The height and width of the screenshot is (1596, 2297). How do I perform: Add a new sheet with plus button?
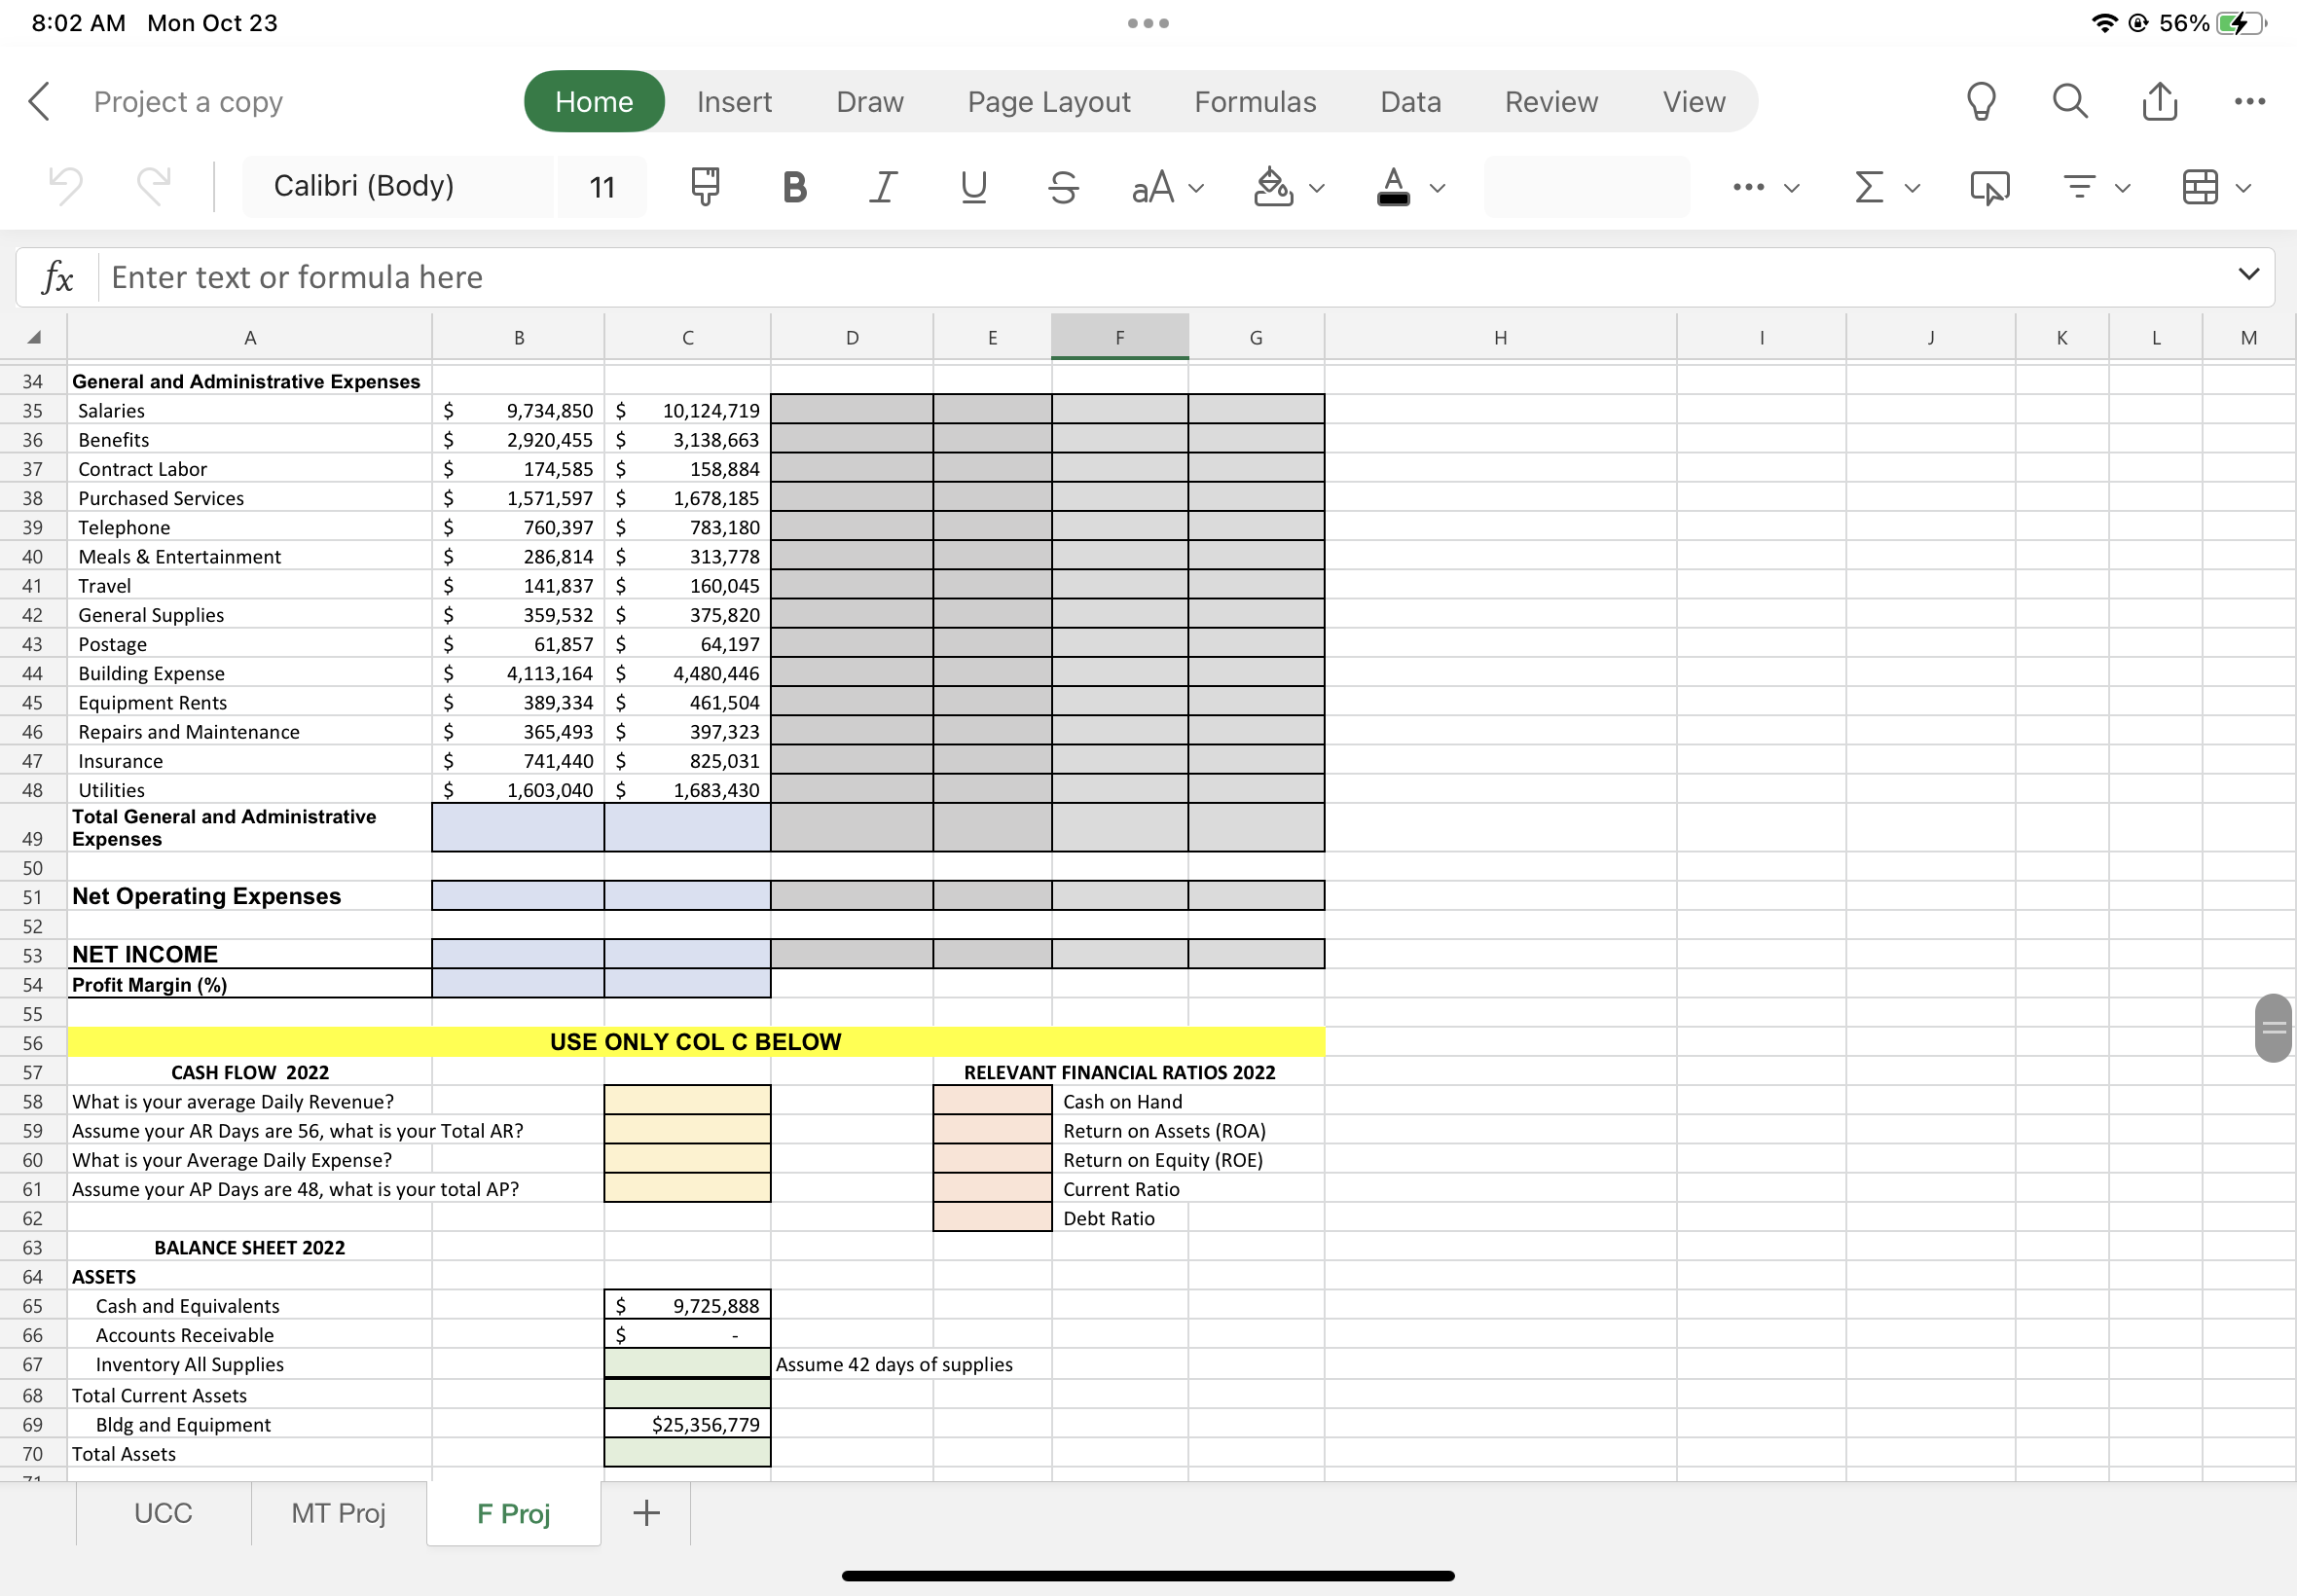click(x=646, y=1512)
